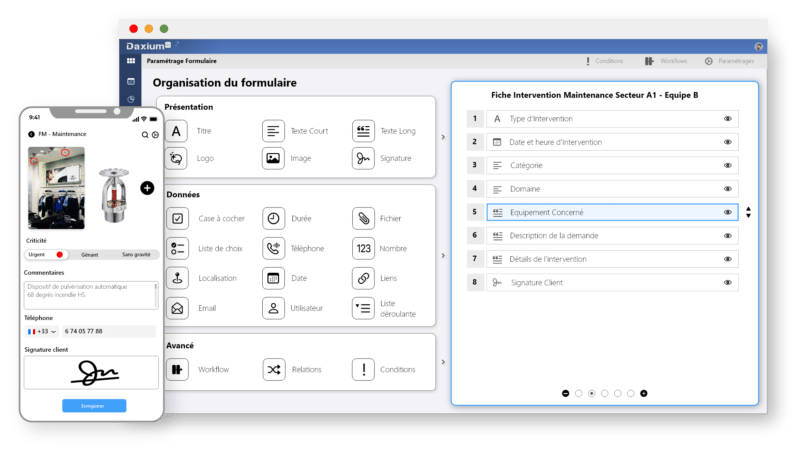Insert an Image field

coord(273,158)
